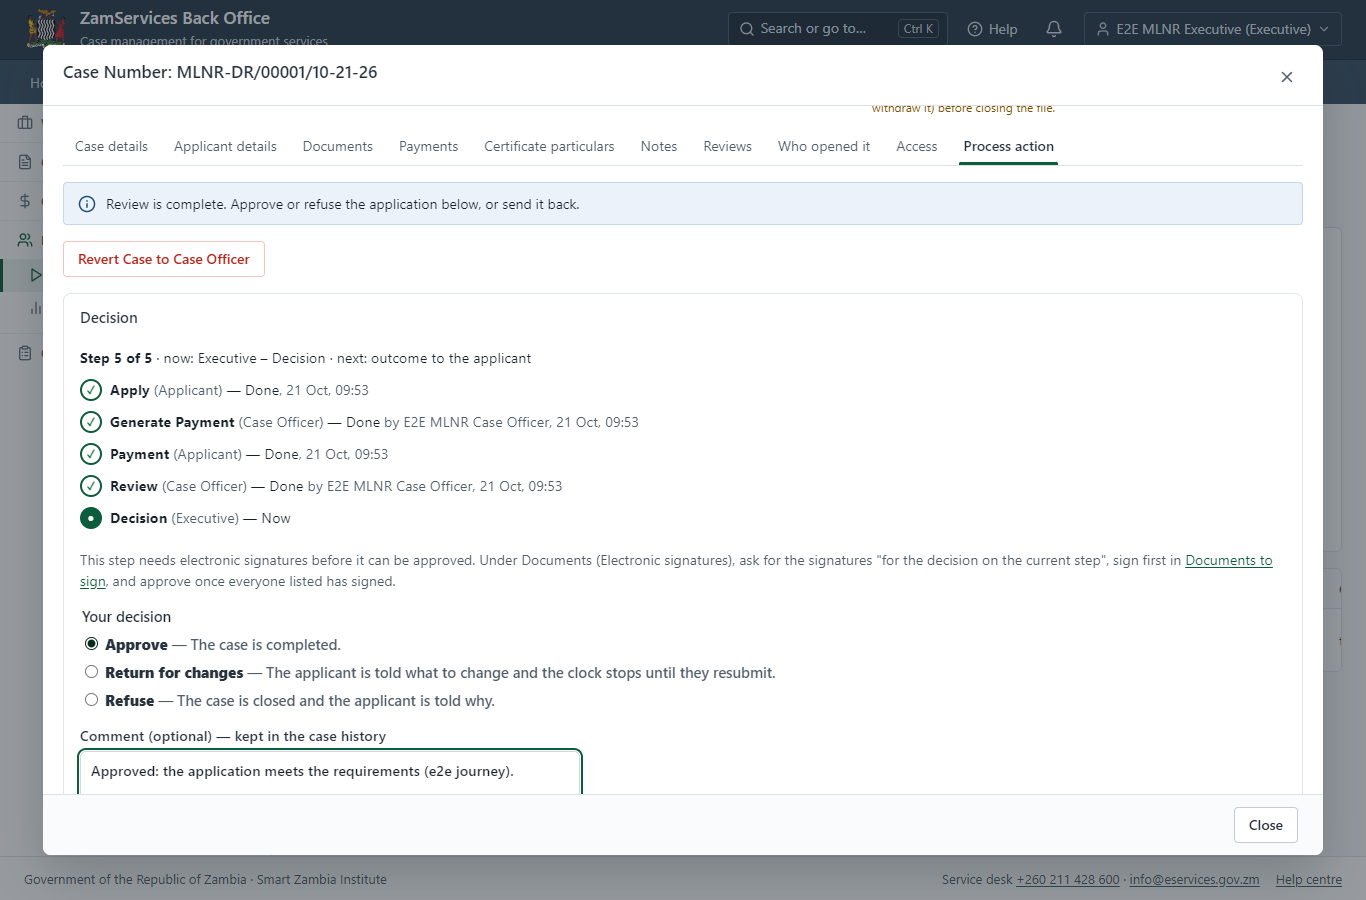Image resolution: width=1366 pixels, height=900 pixels.
Task: Click into the decision comment text box
Action: [x=330, y=772]
